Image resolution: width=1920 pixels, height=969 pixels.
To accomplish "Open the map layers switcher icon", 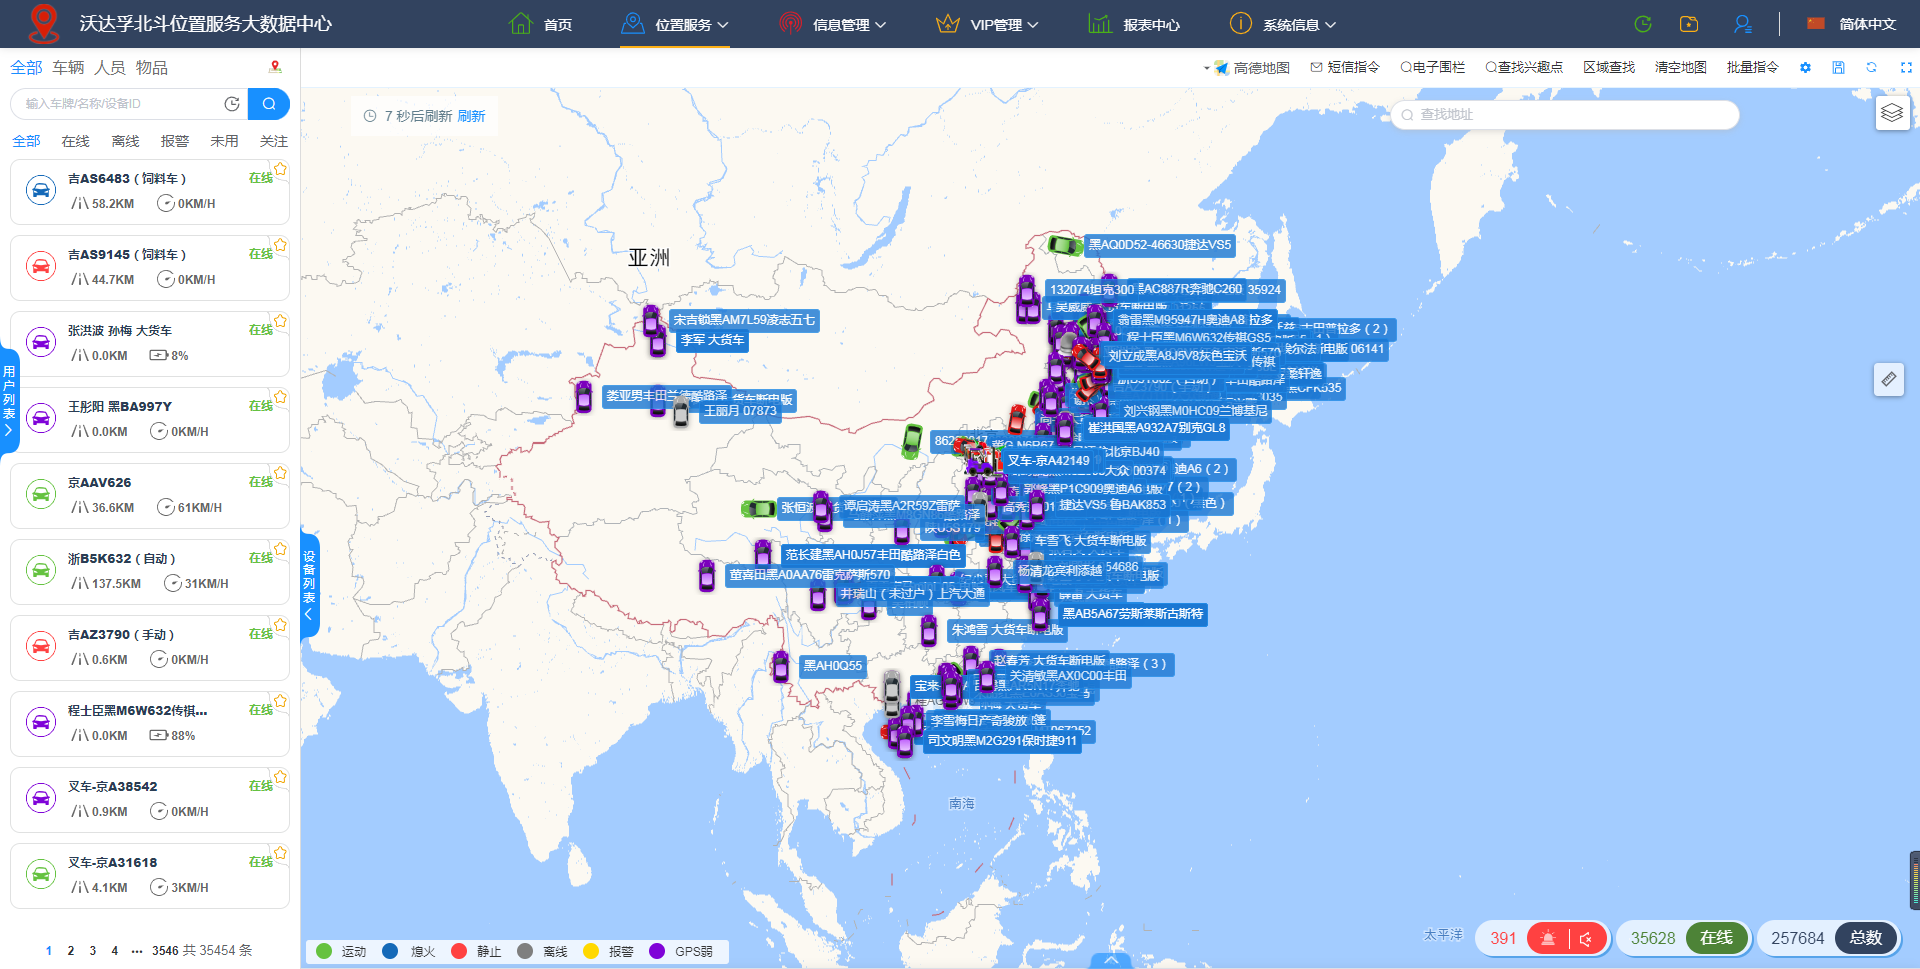I will 1891,113.
